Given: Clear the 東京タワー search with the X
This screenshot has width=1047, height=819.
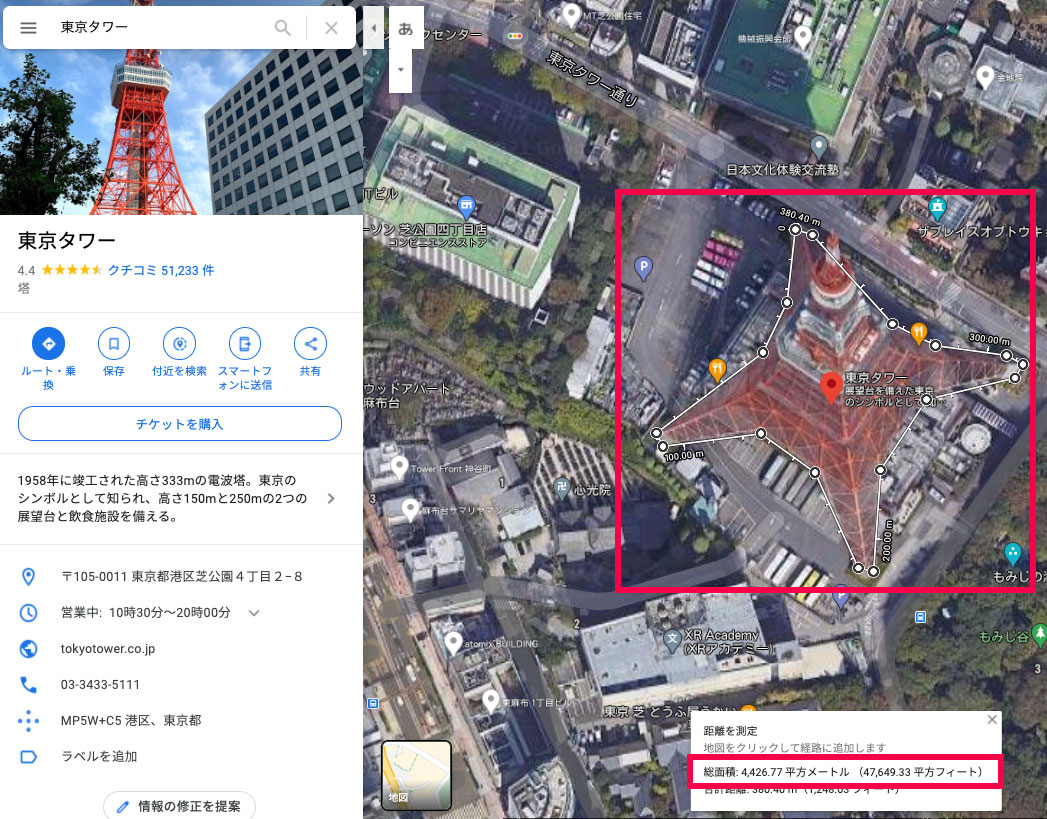Looking at the screenshot, I should pos(331,27).
